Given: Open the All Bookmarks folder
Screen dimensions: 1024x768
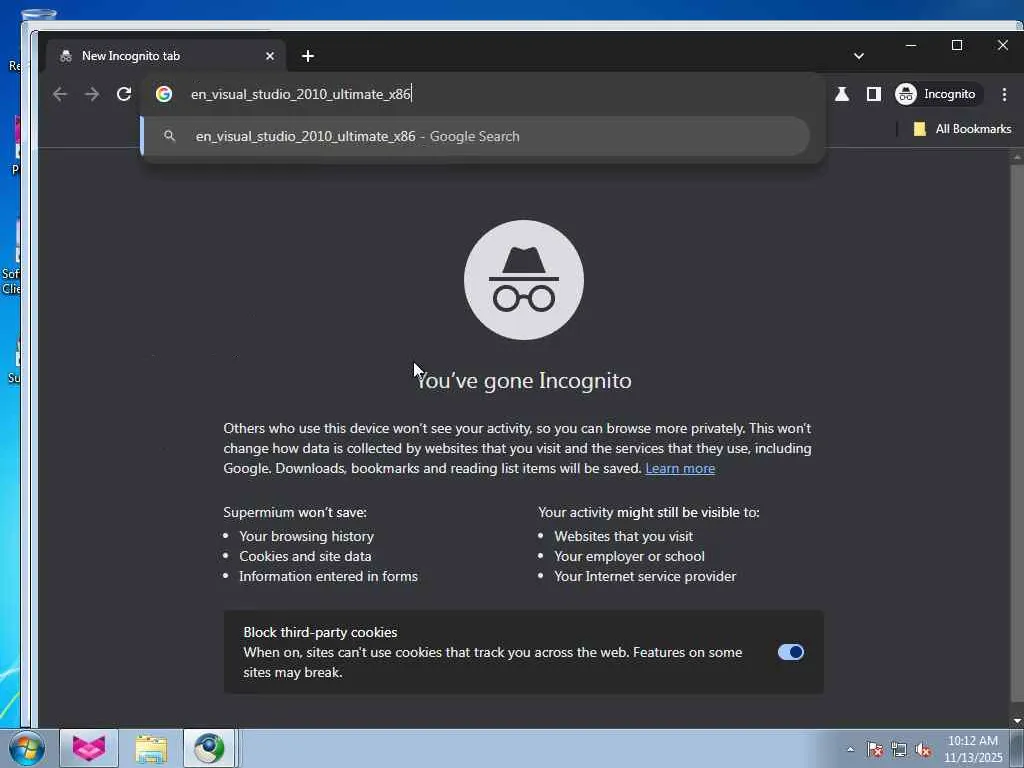Looking at the screenshot, I should click(962, 129).
